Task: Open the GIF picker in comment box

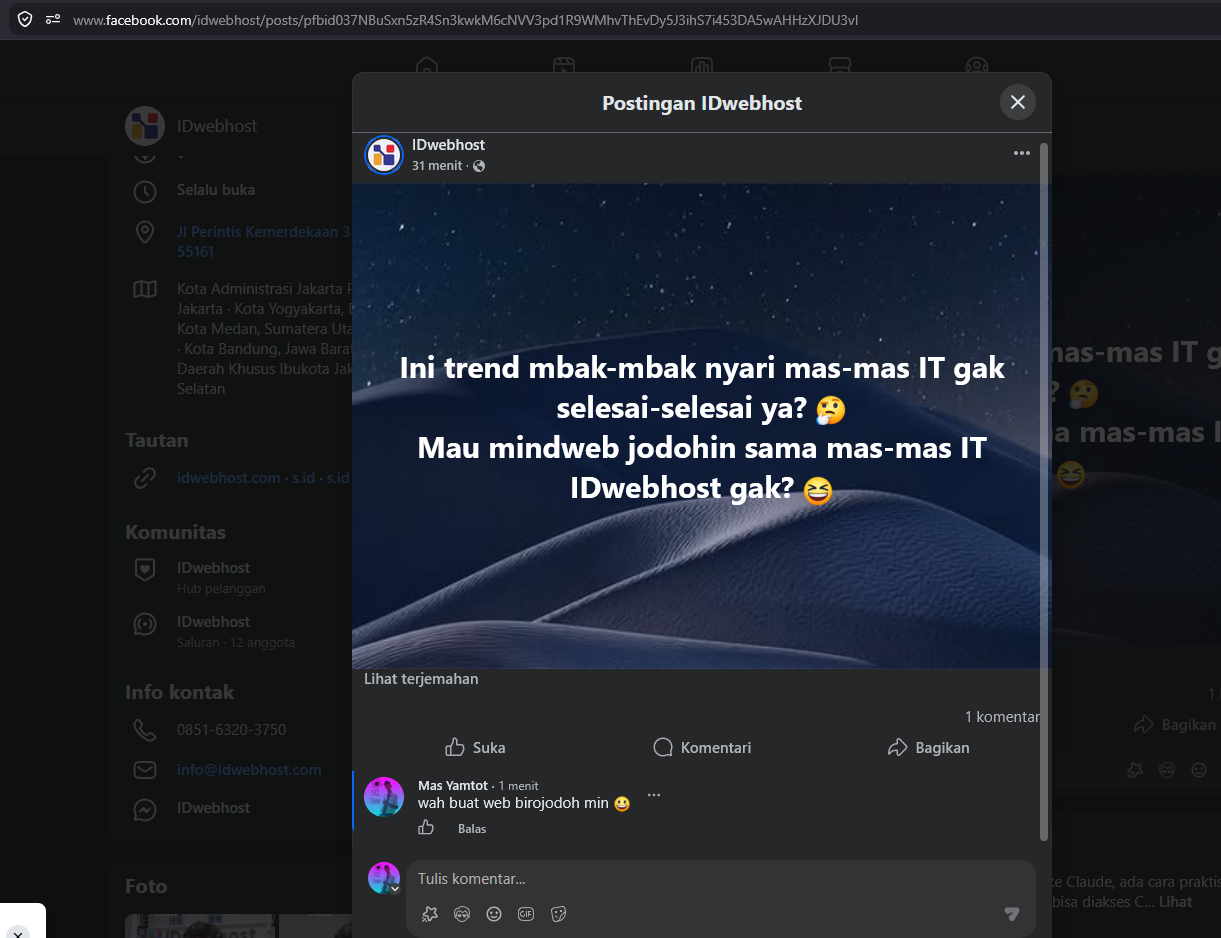Action: 526,913
